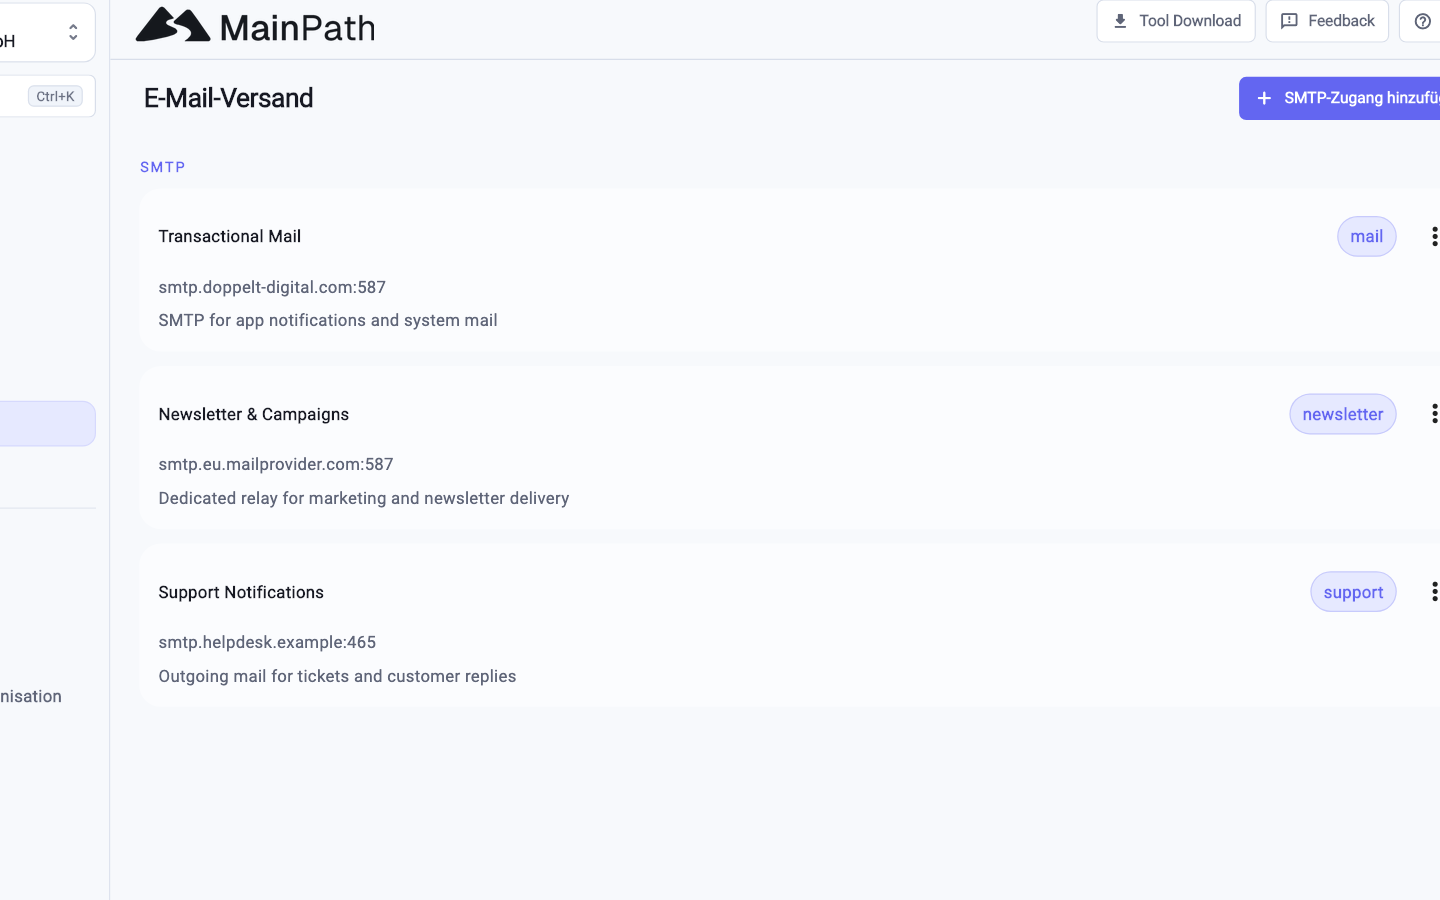Image resolution: width=1440 pixels, height=900 pixels.
Task: Click the Ctrl+K search field
Action: 46,96
